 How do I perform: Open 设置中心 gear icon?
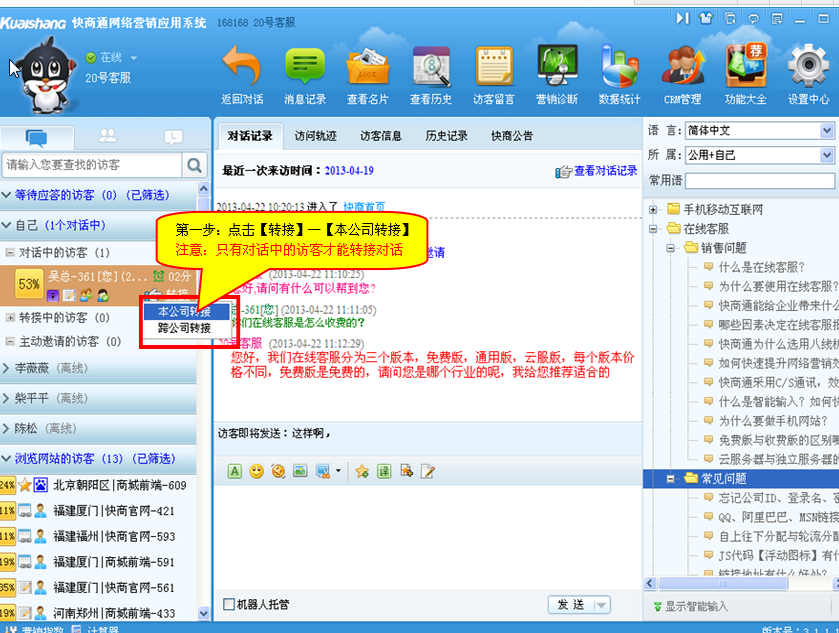coord(808,66)
